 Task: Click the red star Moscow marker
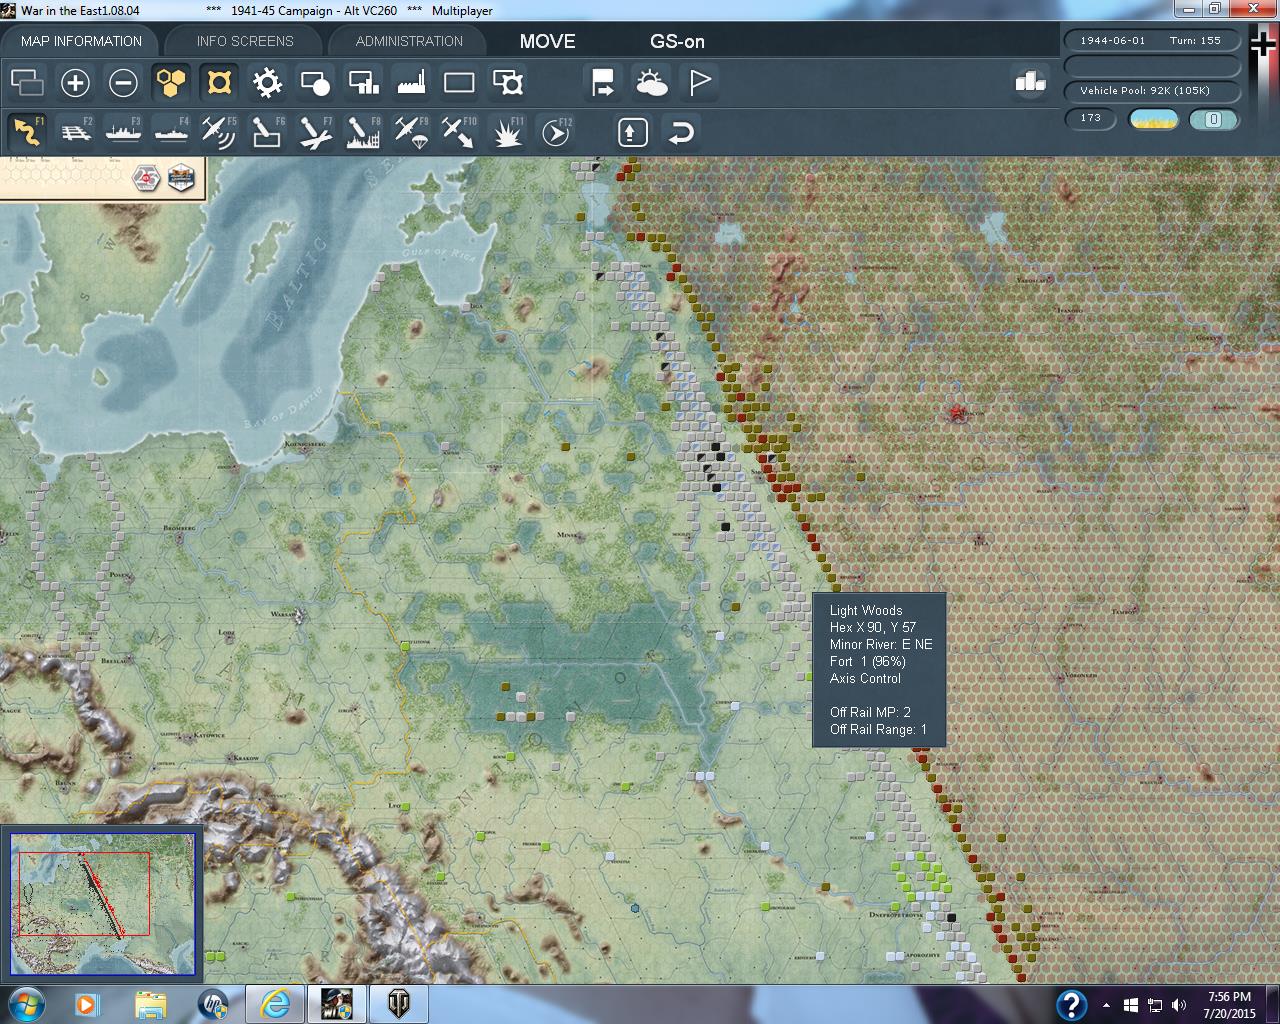tap(958, 412)
